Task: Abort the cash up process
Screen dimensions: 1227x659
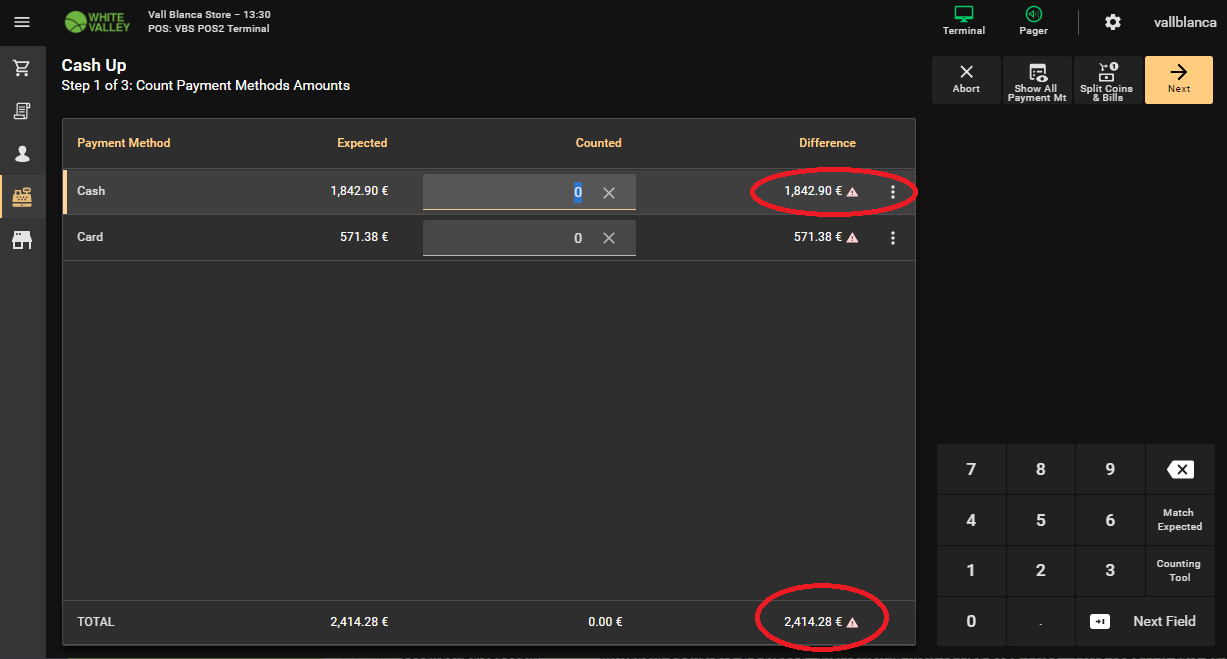Action: (966, 80)
